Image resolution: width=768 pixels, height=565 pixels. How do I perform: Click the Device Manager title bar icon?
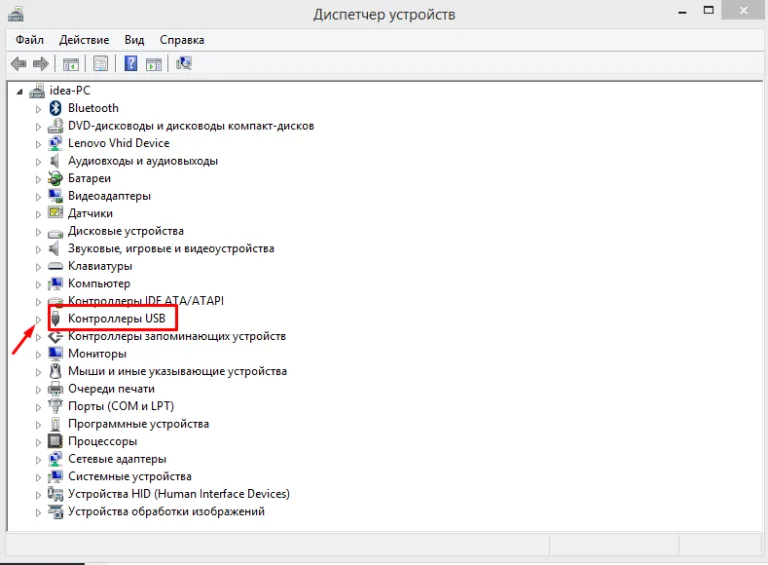(16, 14)
